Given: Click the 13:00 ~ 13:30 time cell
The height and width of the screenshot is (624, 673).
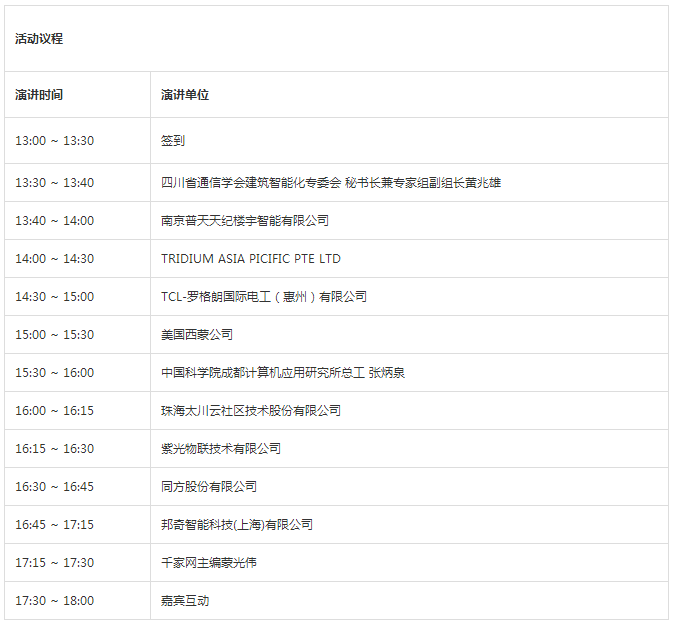Looking at the screenshot, I should 54,141.
